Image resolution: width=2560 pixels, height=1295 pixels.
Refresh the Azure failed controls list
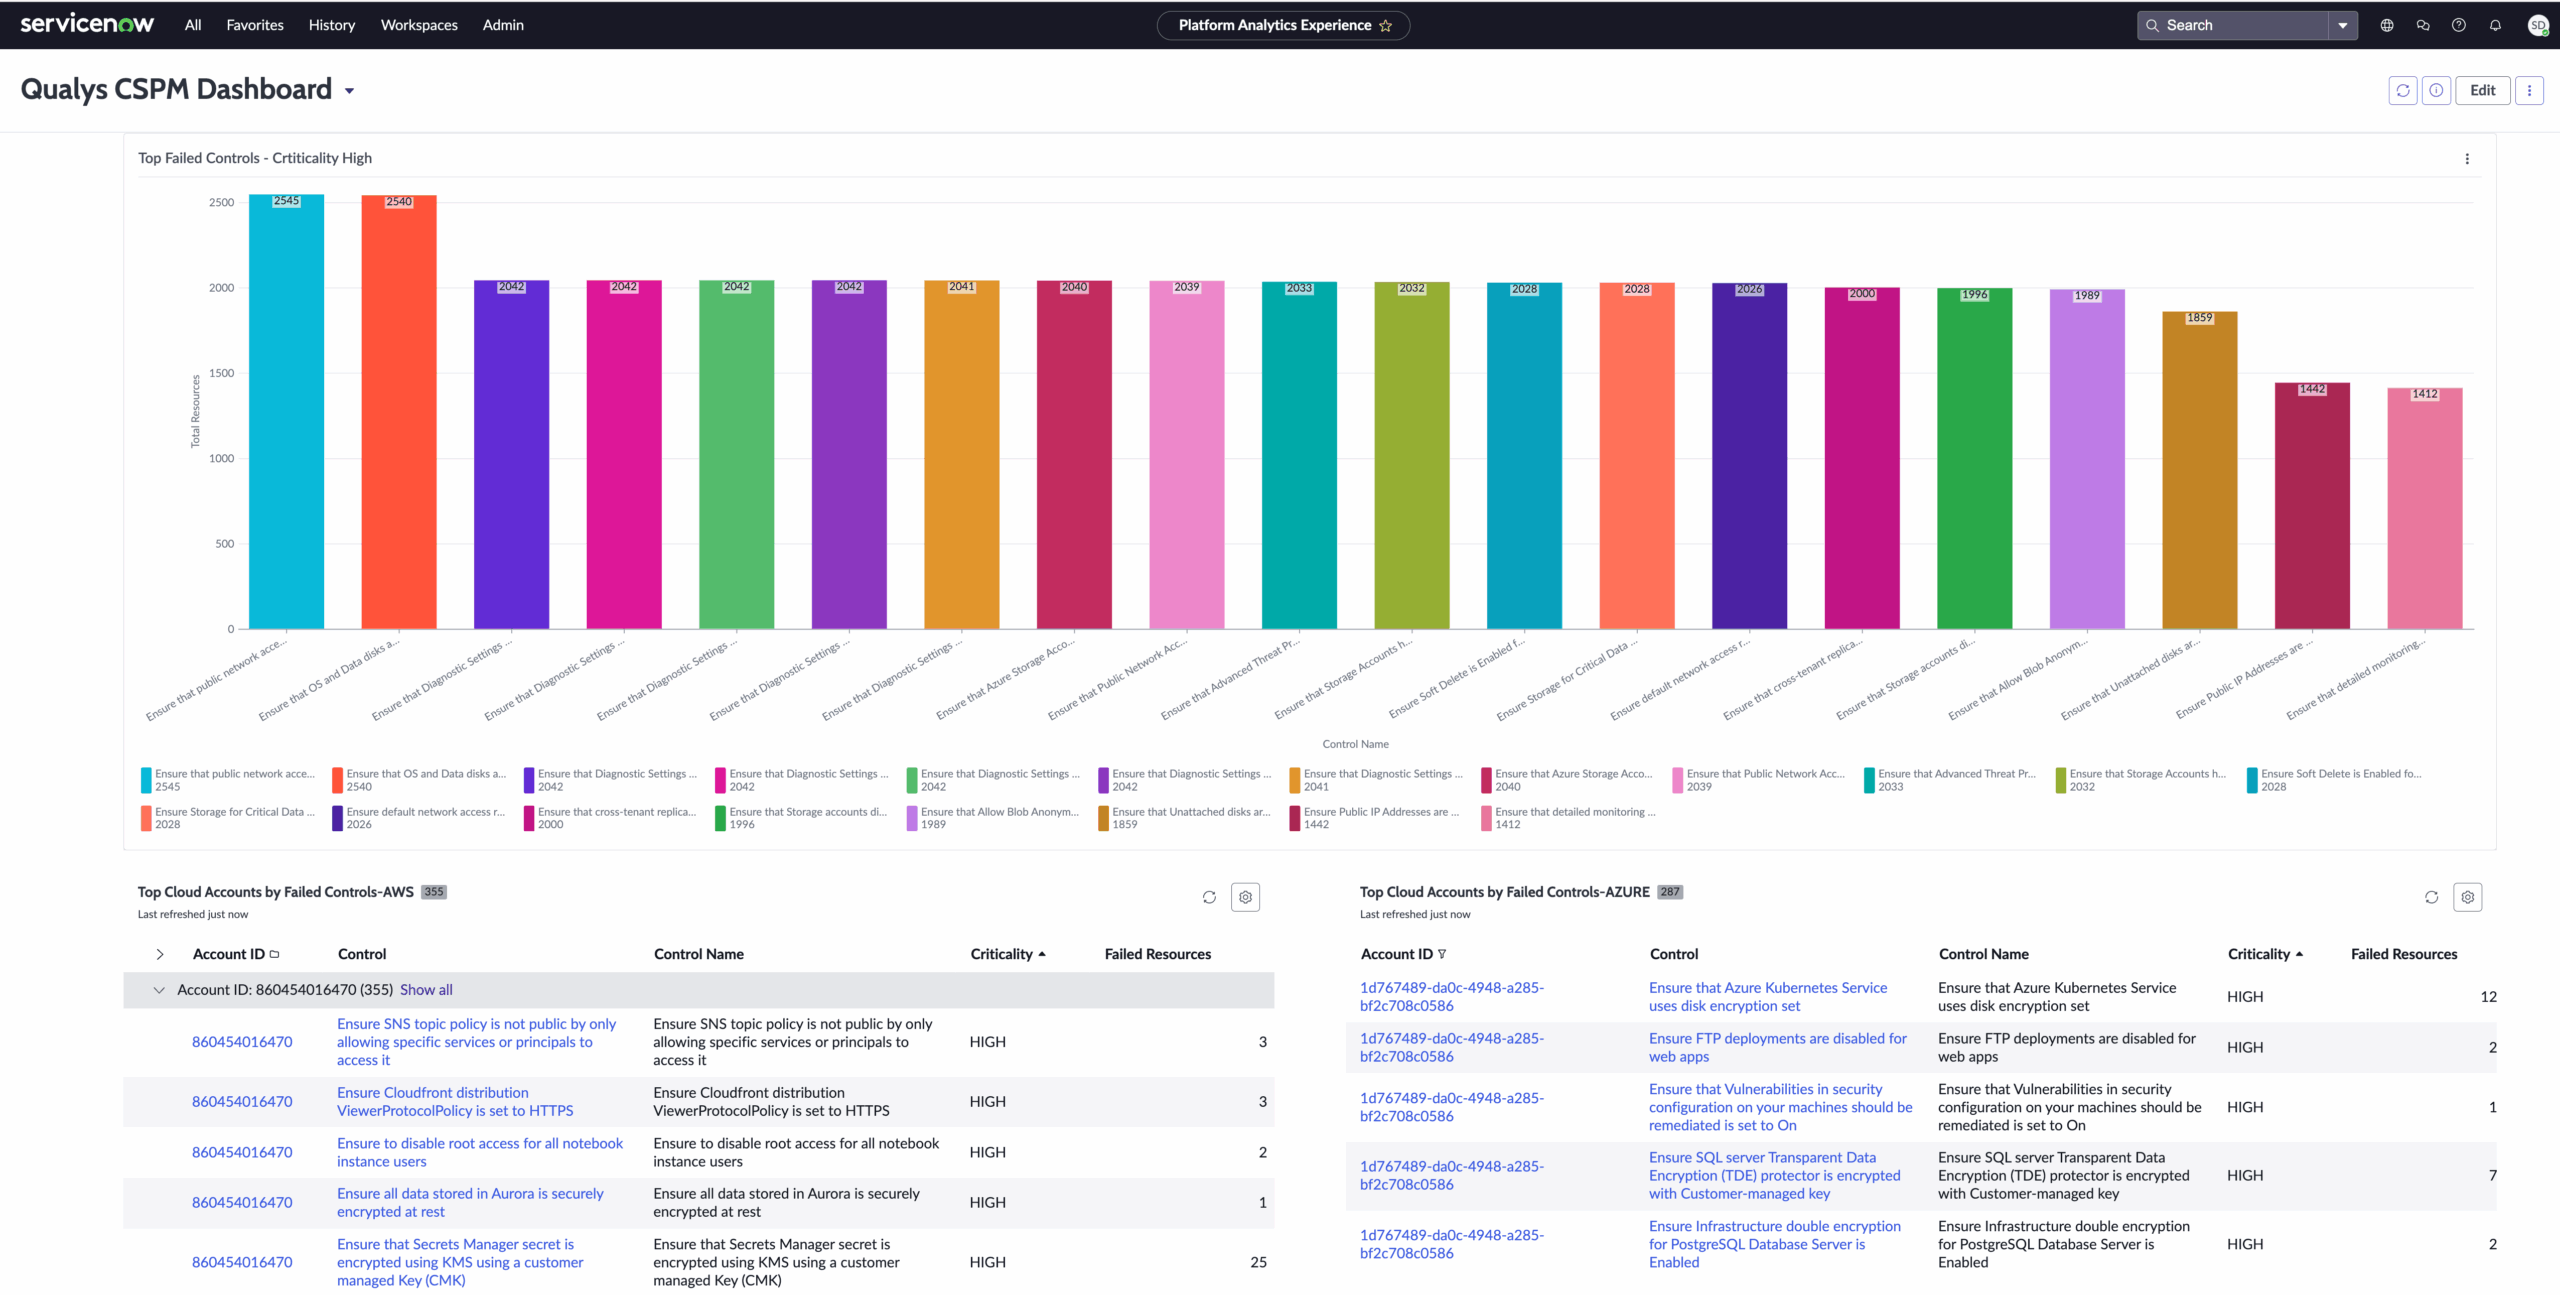pyautogui.click(x=2431, y=897)
